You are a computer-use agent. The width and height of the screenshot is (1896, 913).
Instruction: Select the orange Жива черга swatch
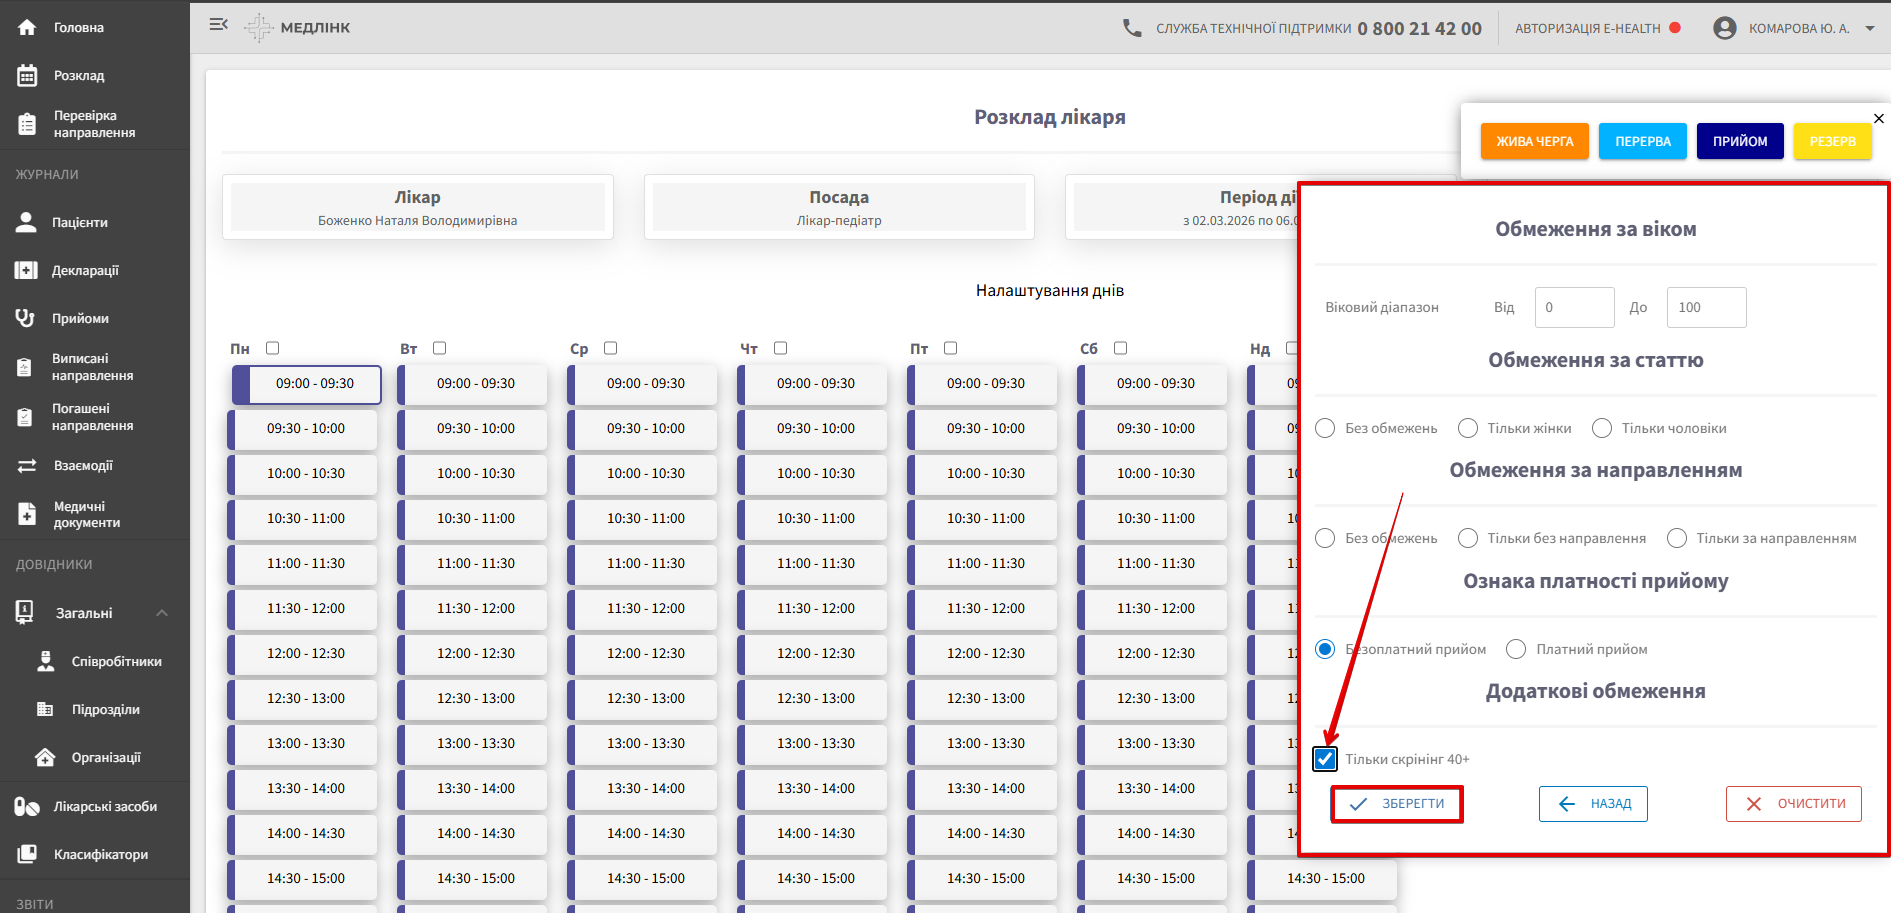1534,142
